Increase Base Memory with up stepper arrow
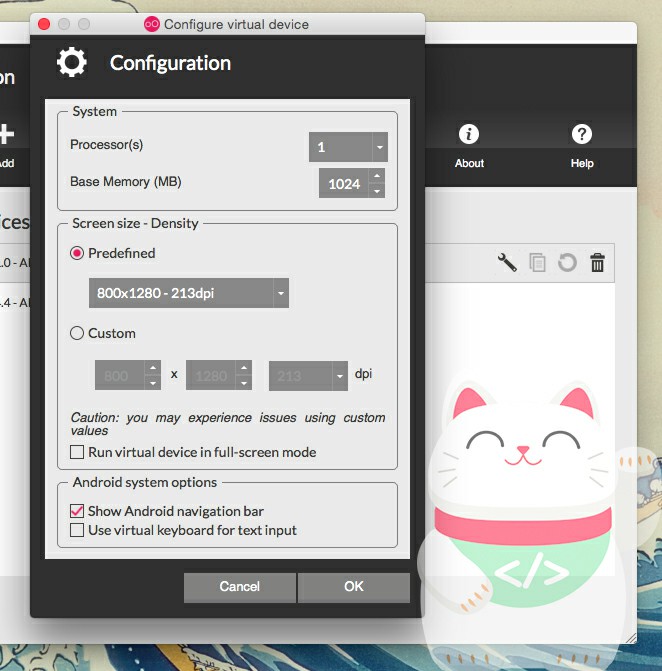Viewport: 662px width, 671px height. pyautogui.click(x=376, y=176)
